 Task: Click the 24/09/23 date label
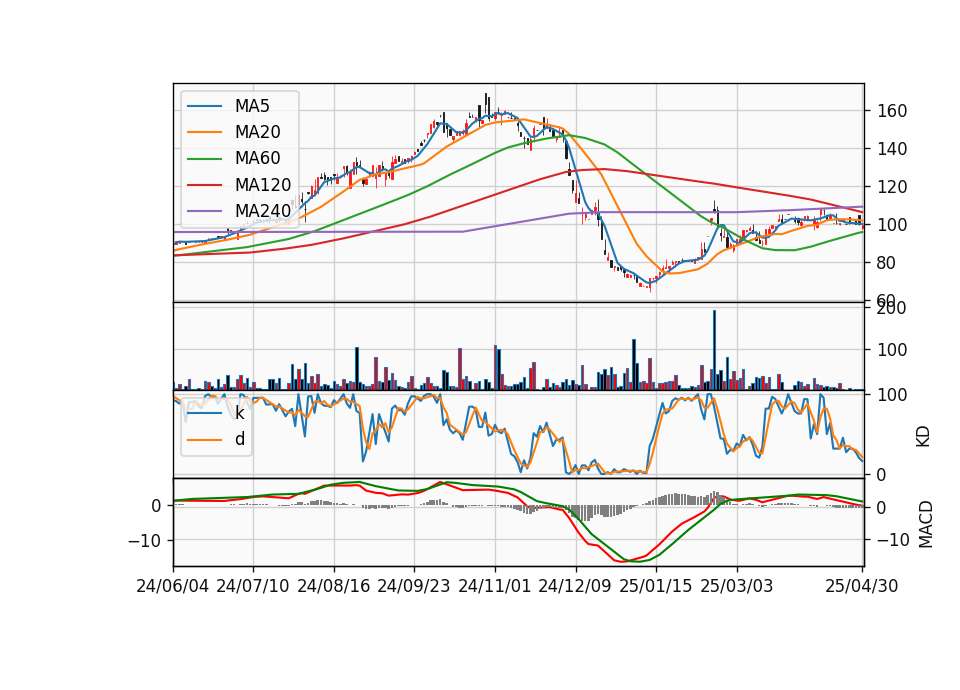tap(413, 586)
